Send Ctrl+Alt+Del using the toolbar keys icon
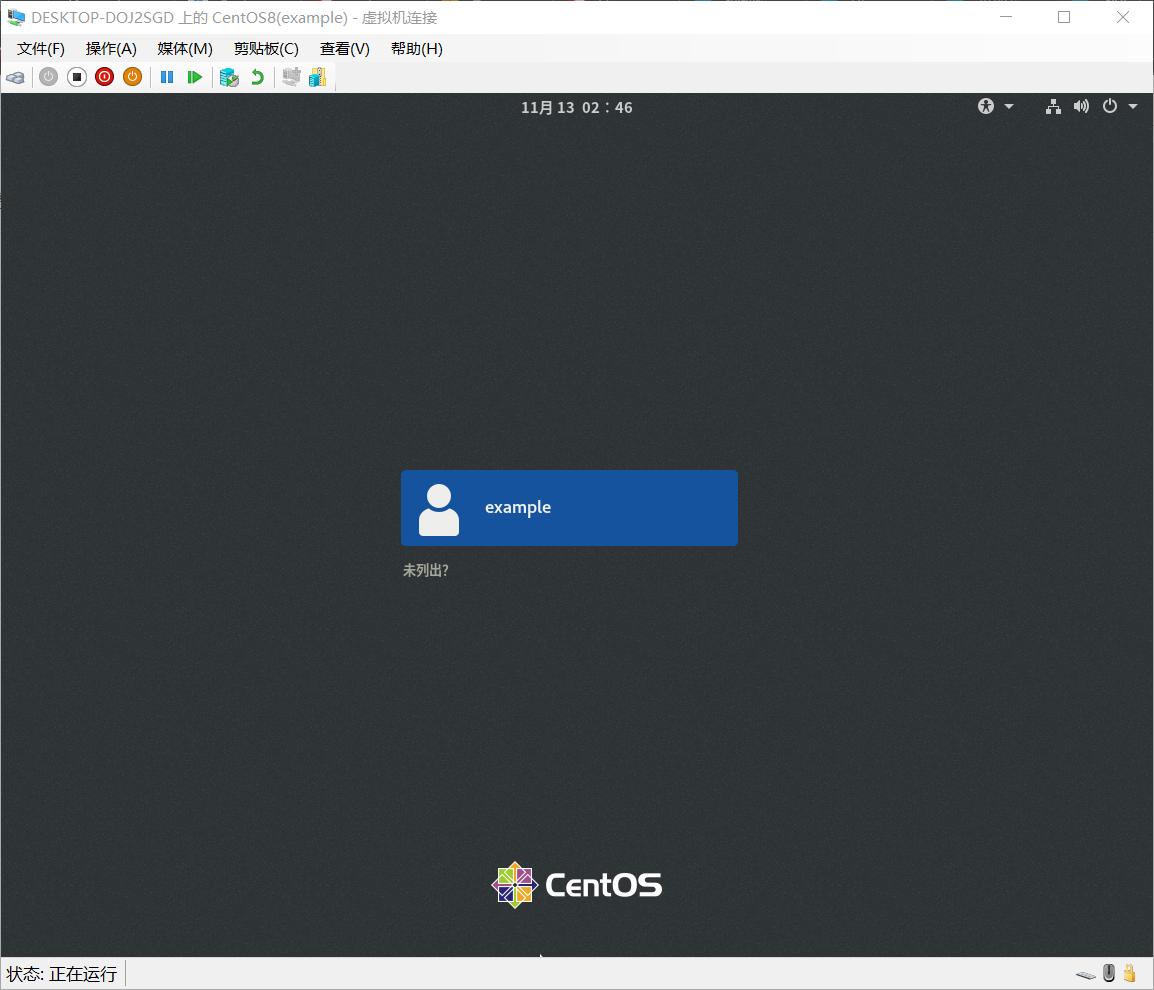 pos(15,77)
